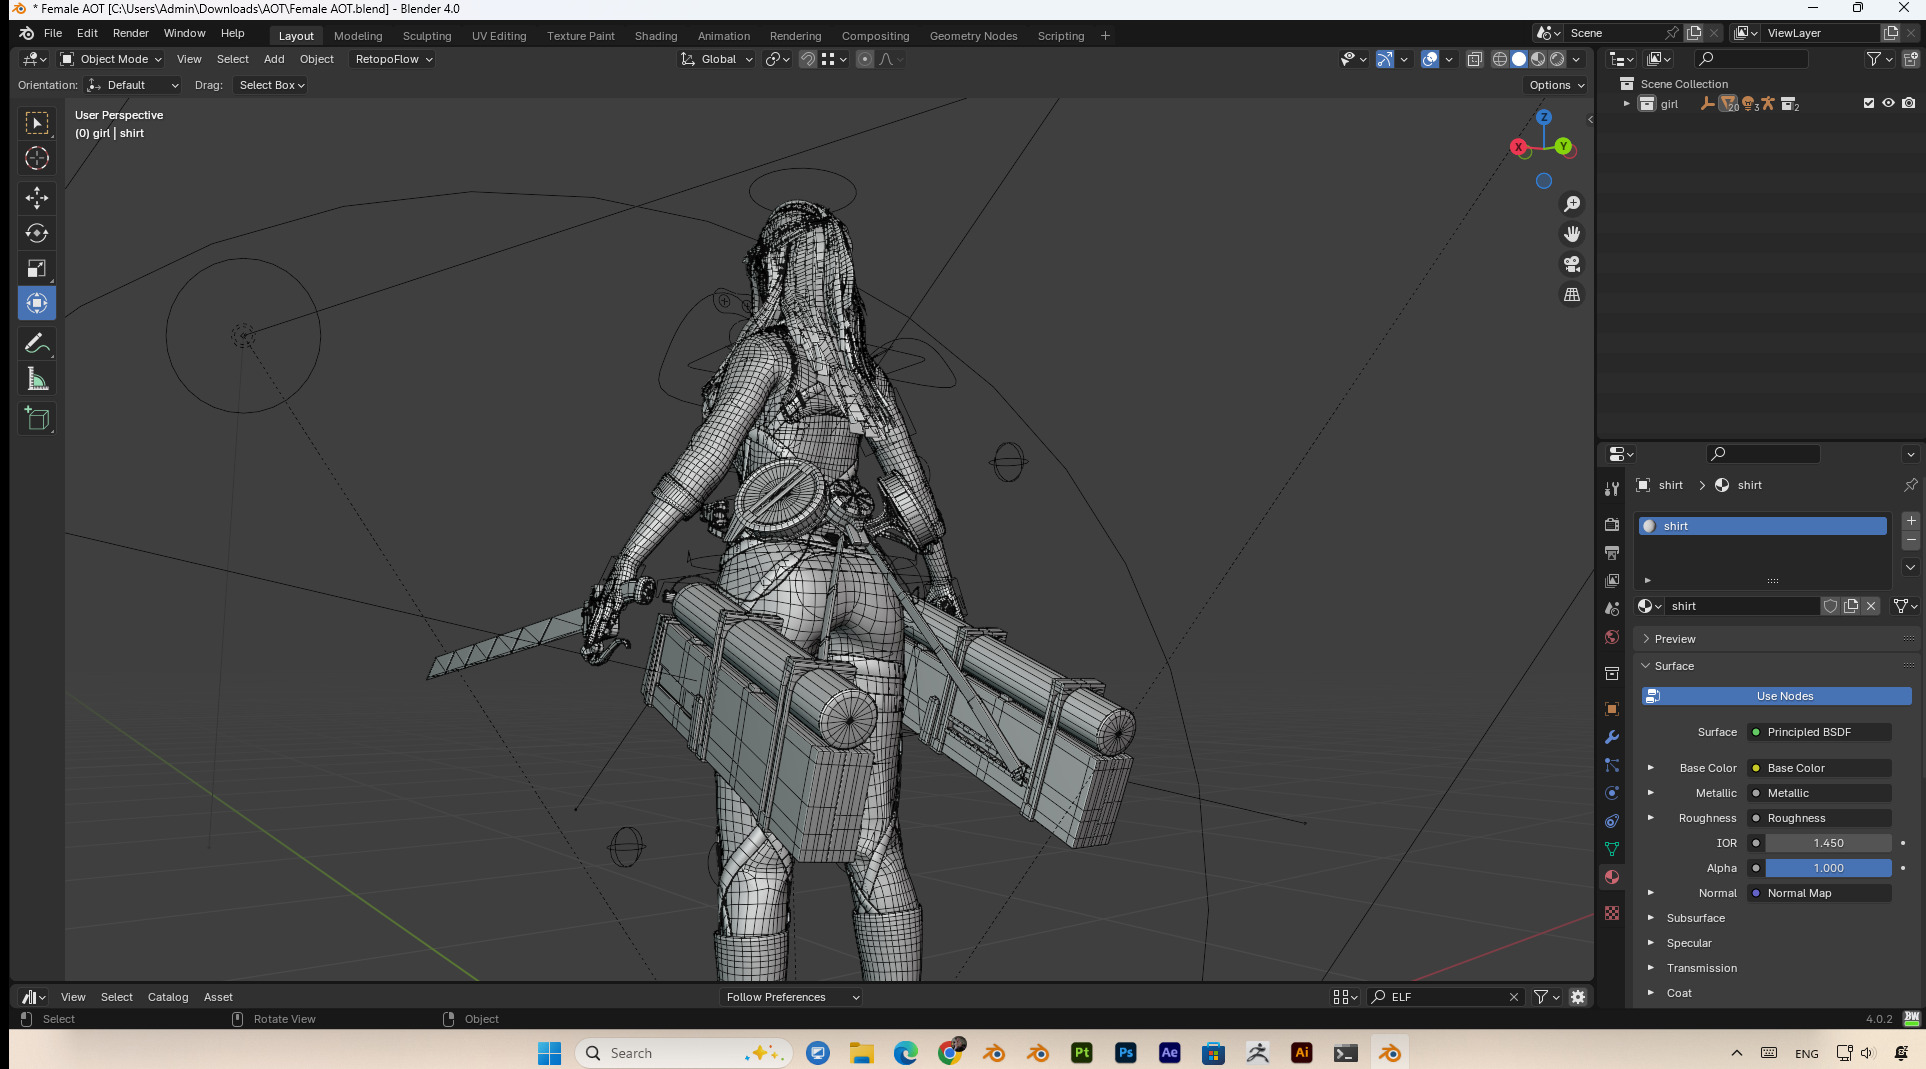Add a new material slot
Image resolution: width=1926 pixels, height=1069 pixels.
click(1911, 521)
